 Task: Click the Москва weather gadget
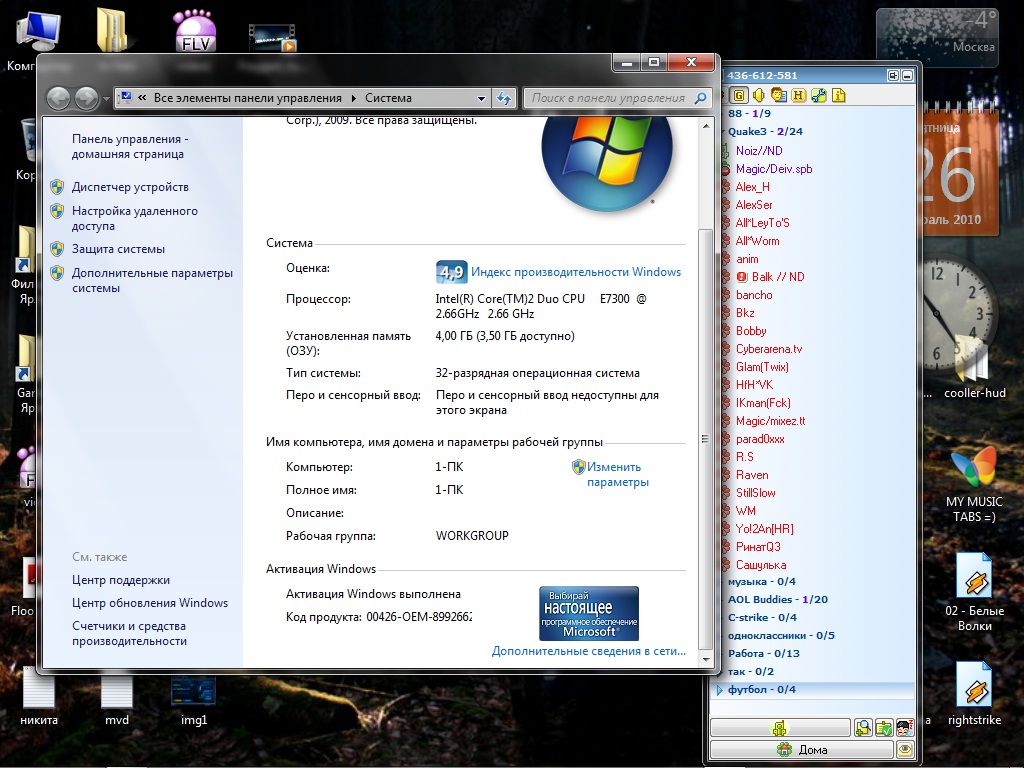[938, 36]
